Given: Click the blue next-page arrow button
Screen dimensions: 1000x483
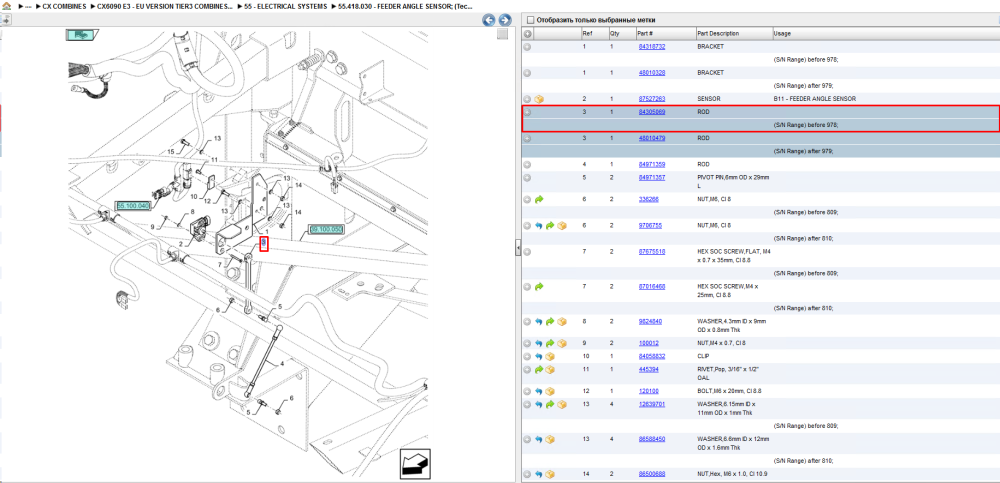Looking at the screenshot, I should (x=504, y=20).
